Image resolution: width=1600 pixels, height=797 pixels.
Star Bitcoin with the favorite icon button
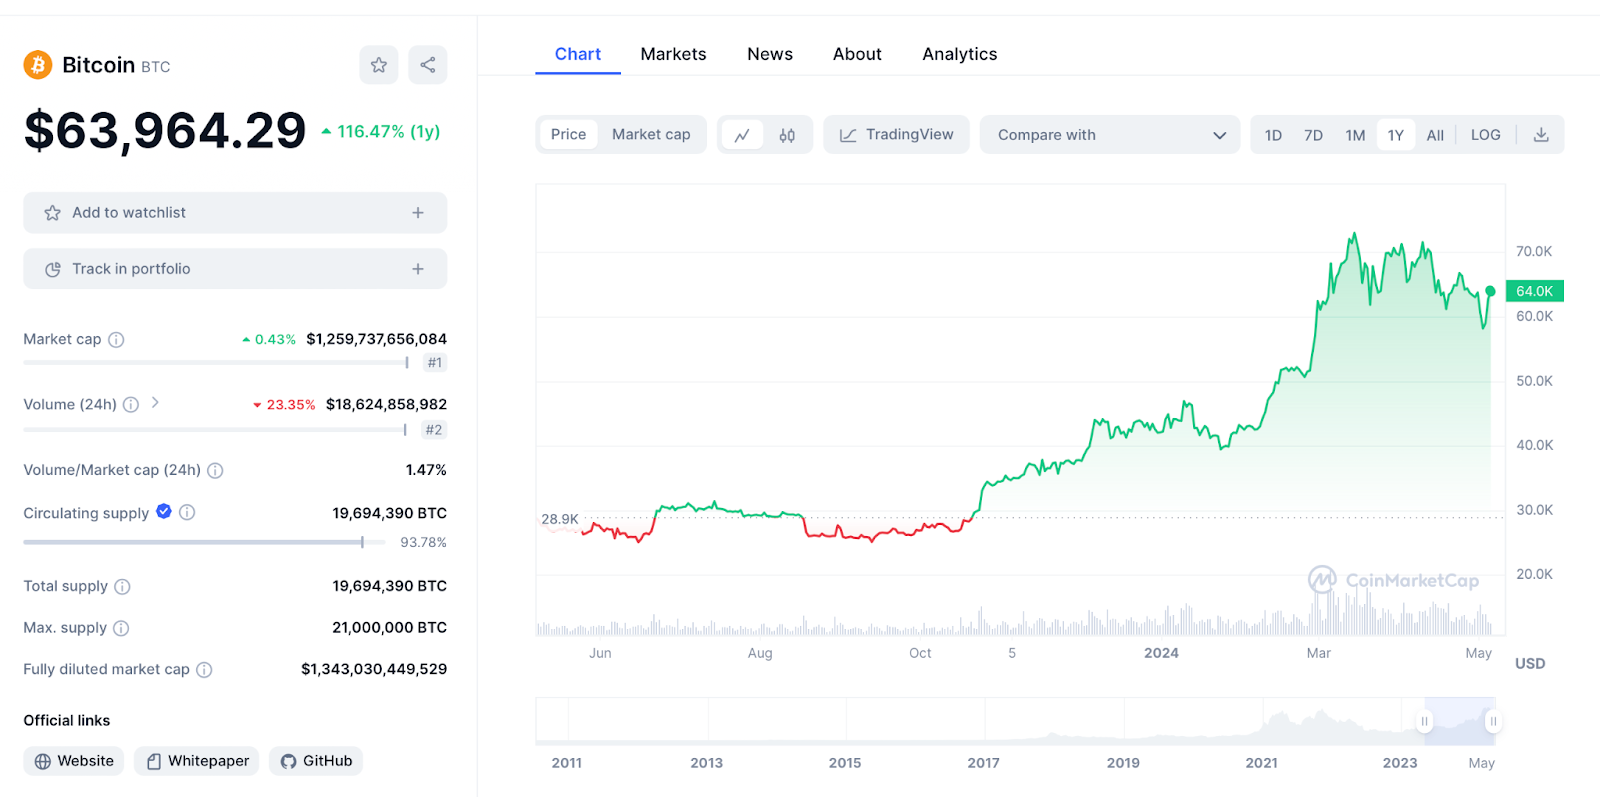point(379,65)
